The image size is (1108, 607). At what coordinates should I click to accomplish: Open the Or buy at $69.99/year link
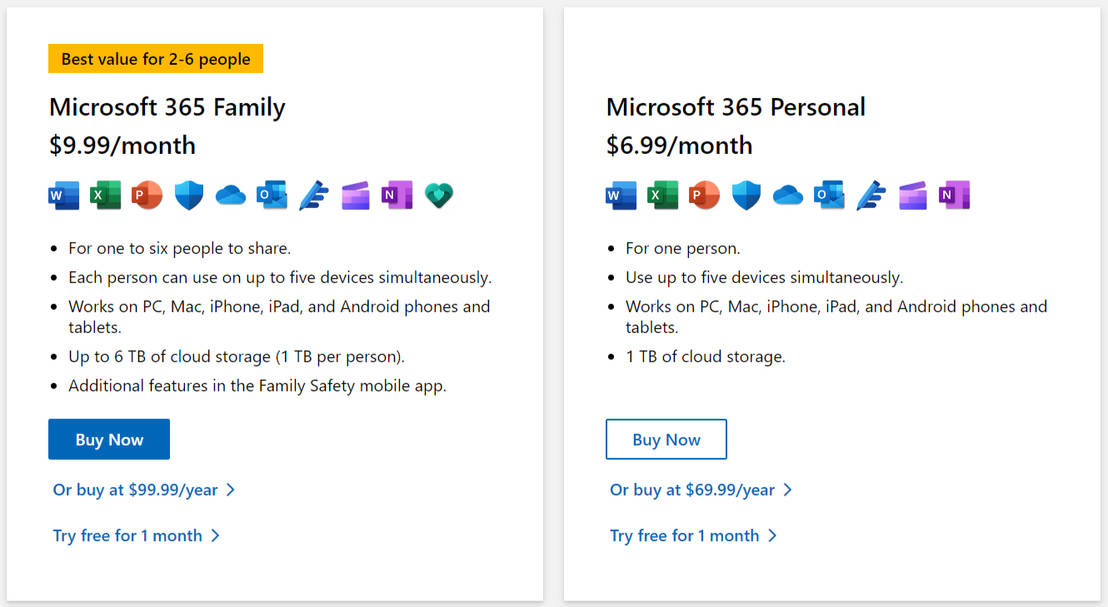click(691, 490)
